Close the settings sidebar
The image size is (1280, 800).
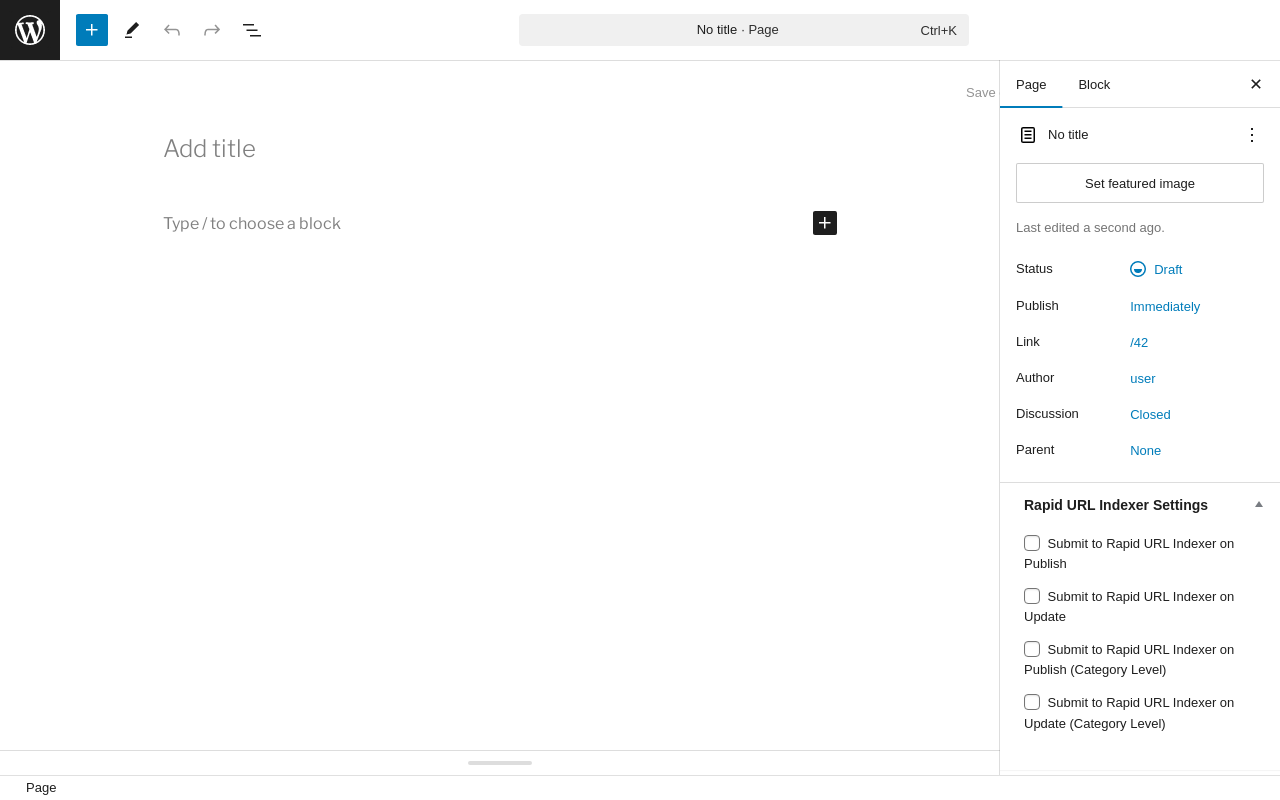point(1256,84)
